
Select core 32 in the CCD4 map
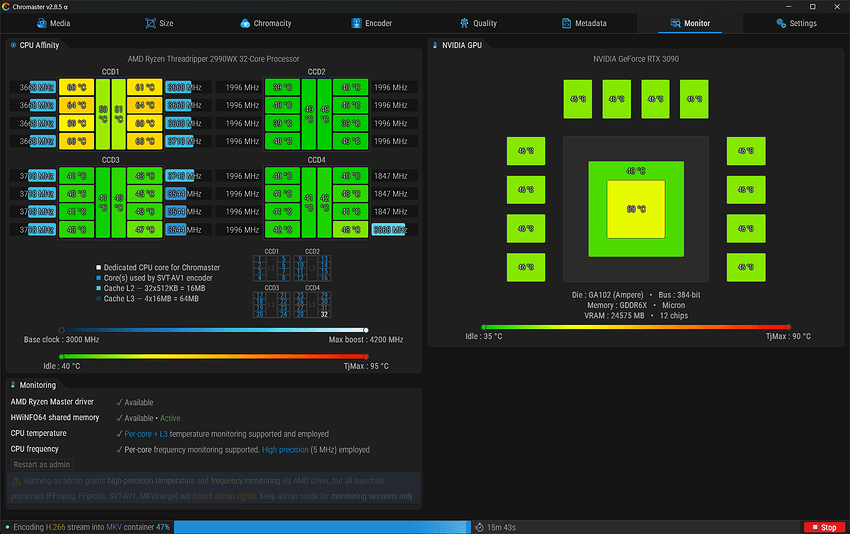pyautogui.click(x=324, y=314)
